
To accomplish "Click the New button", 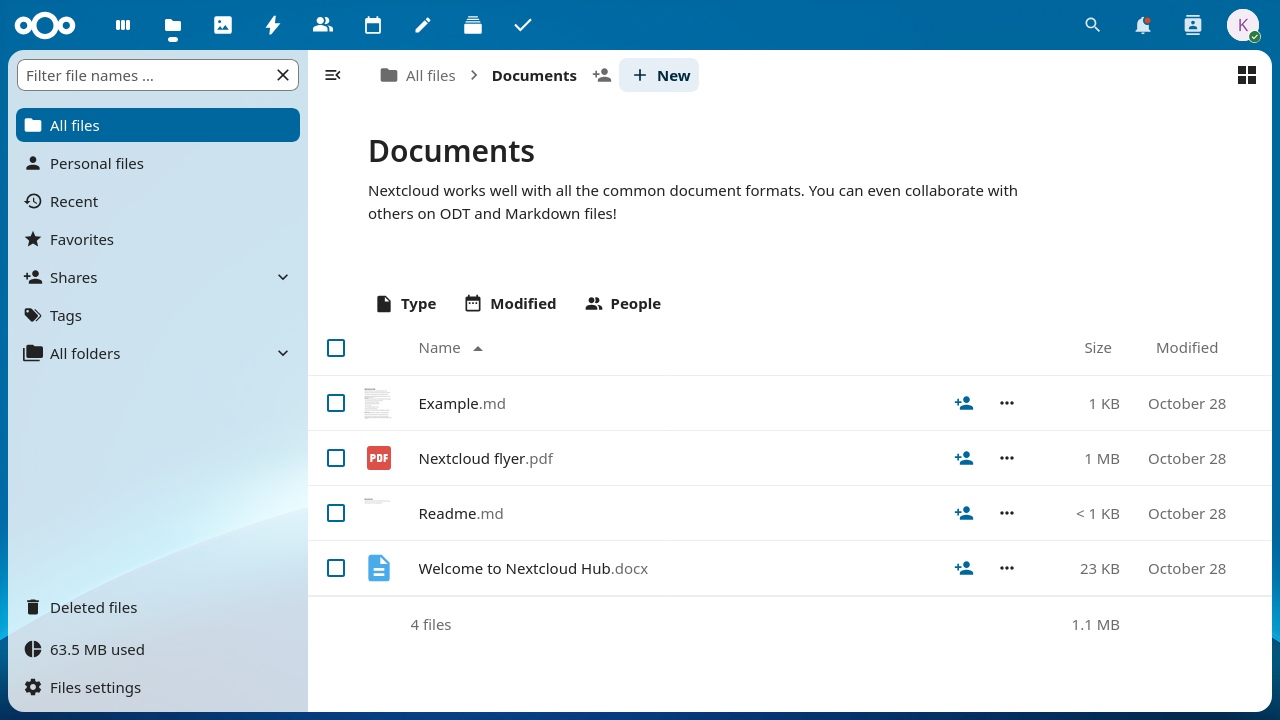I will coord(660,75).
